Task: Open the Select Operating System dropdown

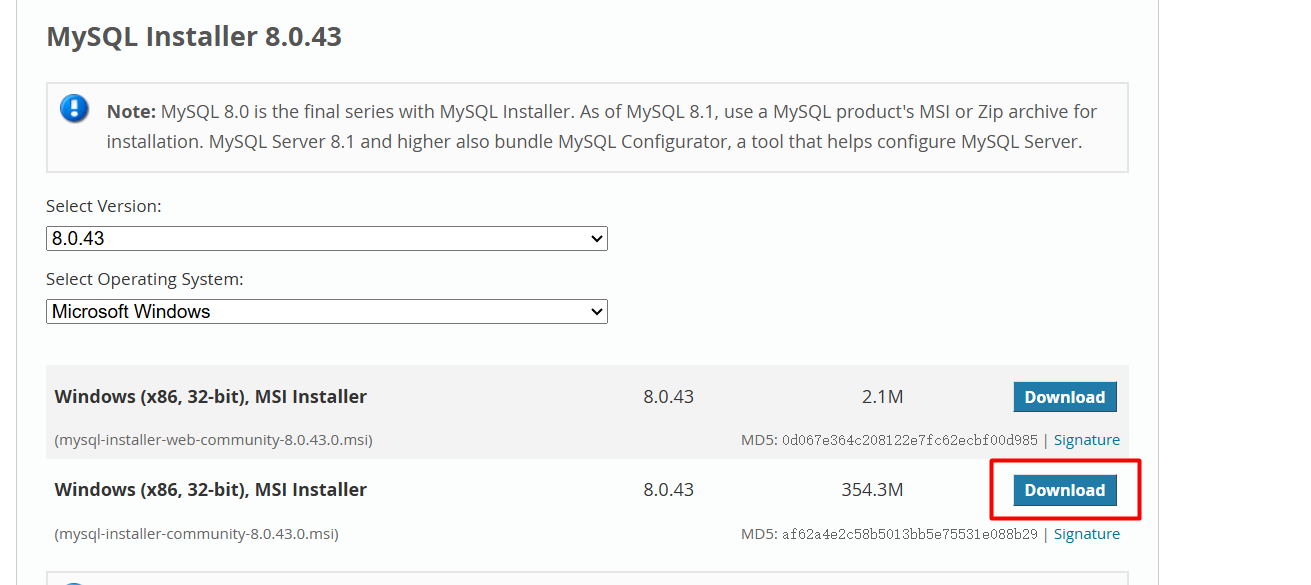Action: point(326,312)
